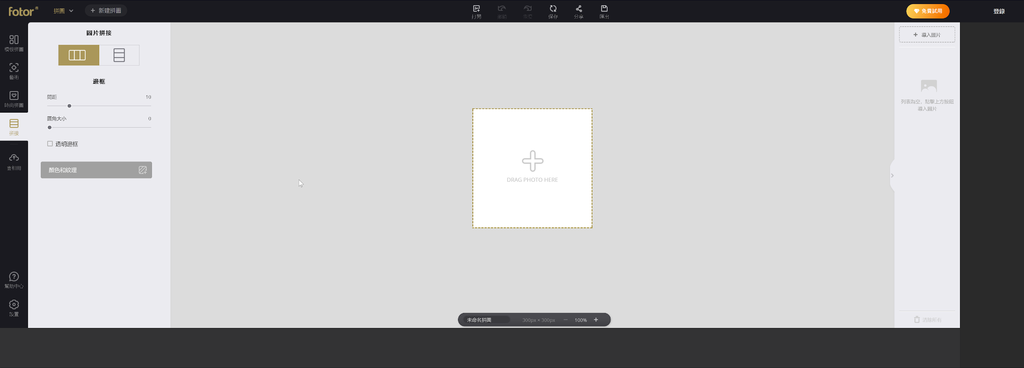Click the import photo button
Image resolution: width=1024 pixels, height=368 pixels.
tap(927, 34)
